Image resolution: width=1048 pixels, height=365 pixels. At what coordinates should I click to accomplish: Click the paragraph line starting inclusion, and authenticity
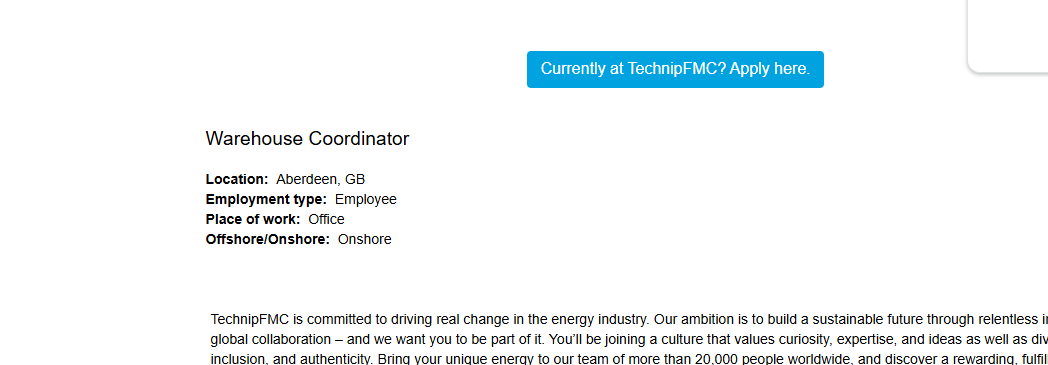pos(629,359)
